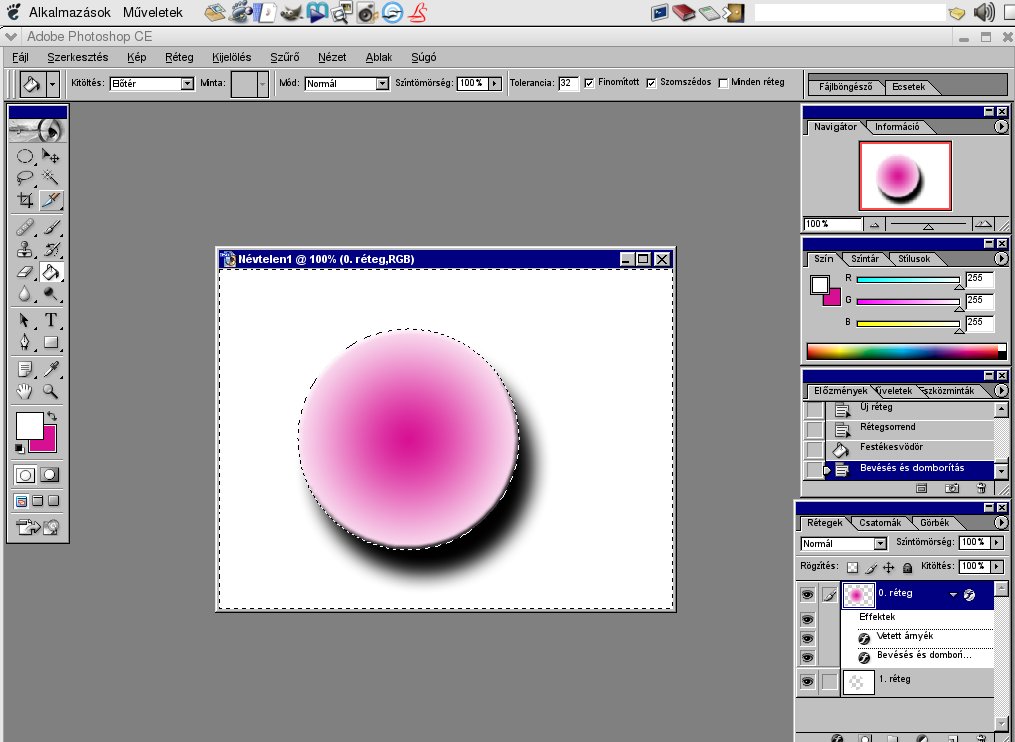Open the Mód dropdown showing Normál

click(x=346, y=84)
